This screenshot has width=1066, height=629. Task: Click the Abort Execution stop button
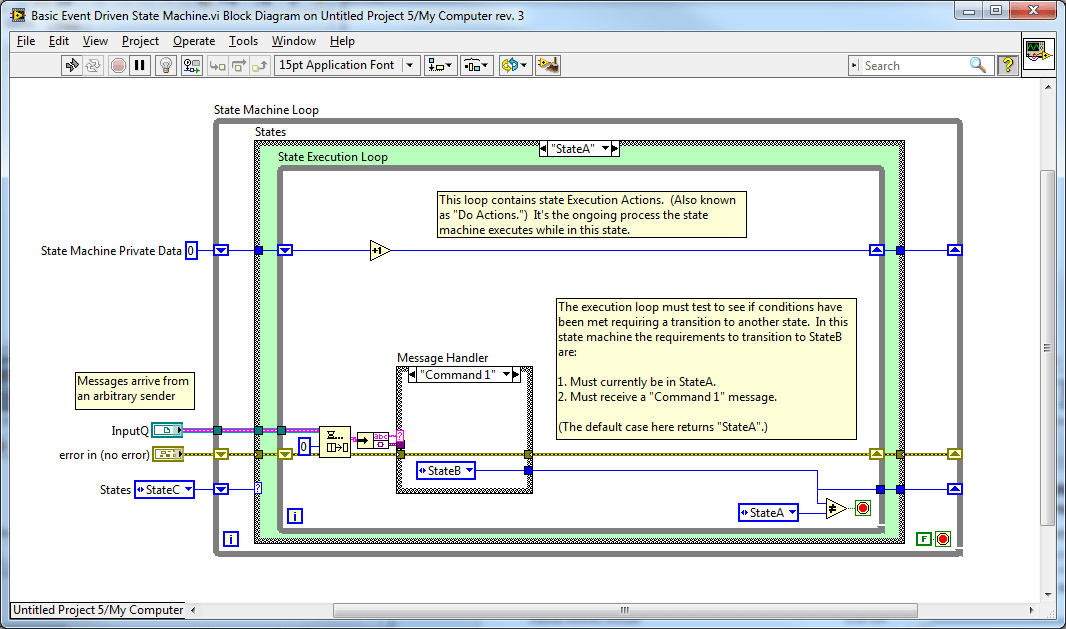(x=118, y=65)
